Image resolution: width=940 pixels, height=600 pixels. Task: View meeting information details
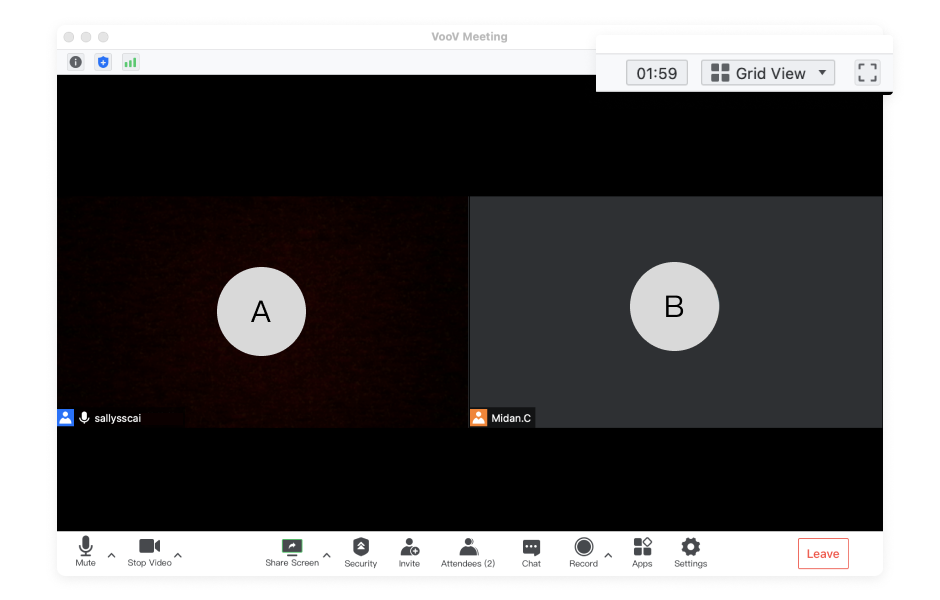(76, 61)
